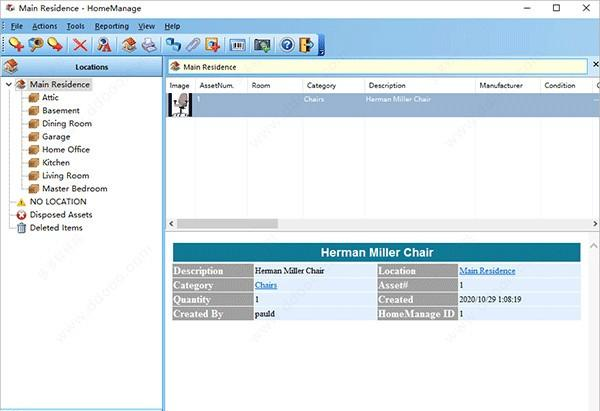
Task: Click the Created date value 2020/10/29 1:08:19
Action: coord(490,299)
